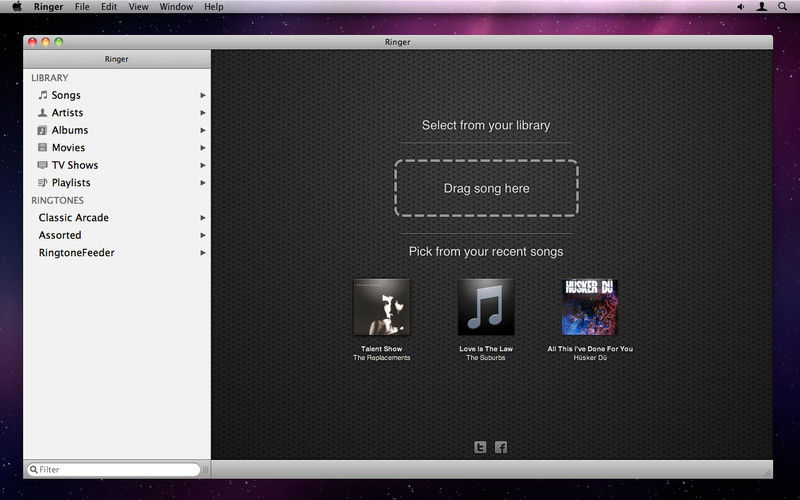Expand the Classic Arcade arrow
The width and height of the screenshot is (800, 500).
(x=203, y=218)
